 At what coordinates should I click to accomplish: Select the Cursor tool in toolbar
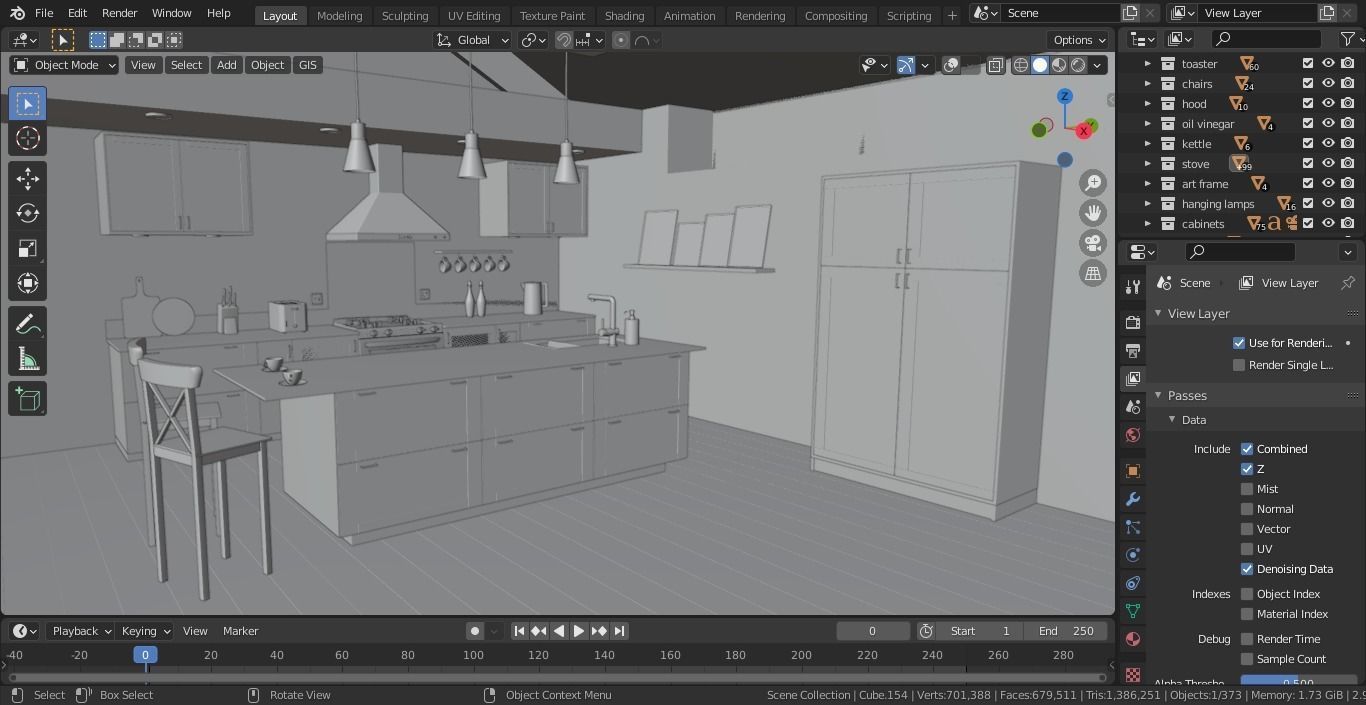tap(28, 138)
